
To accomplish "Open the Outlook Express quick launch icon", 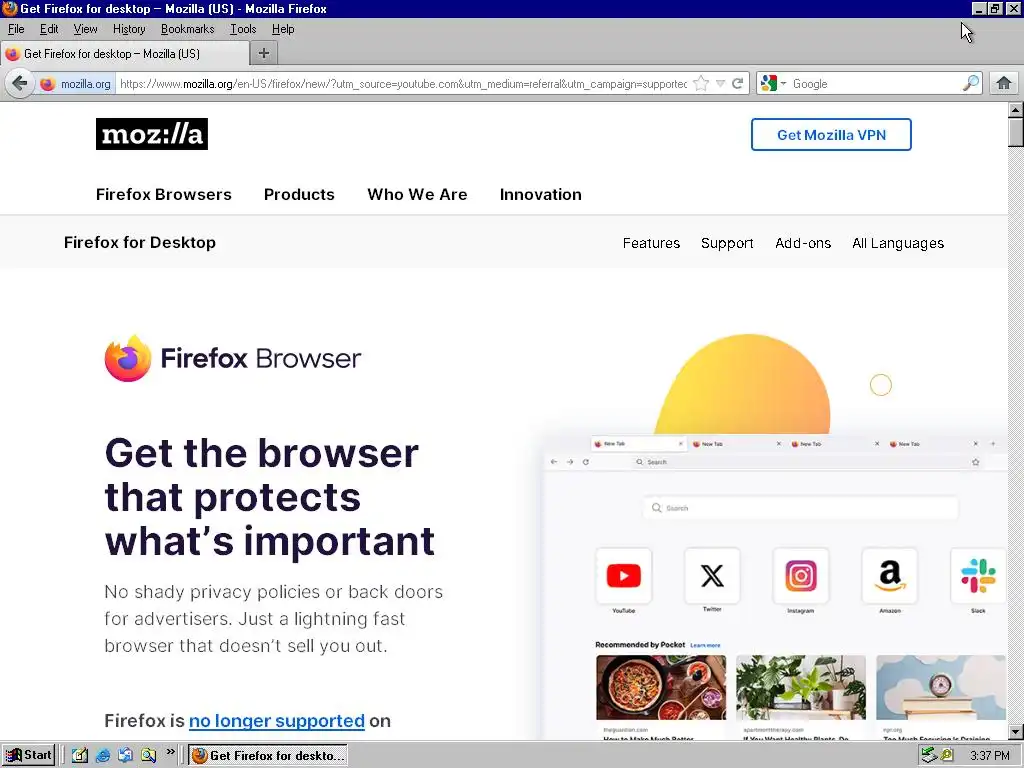I will pos(125,756).
